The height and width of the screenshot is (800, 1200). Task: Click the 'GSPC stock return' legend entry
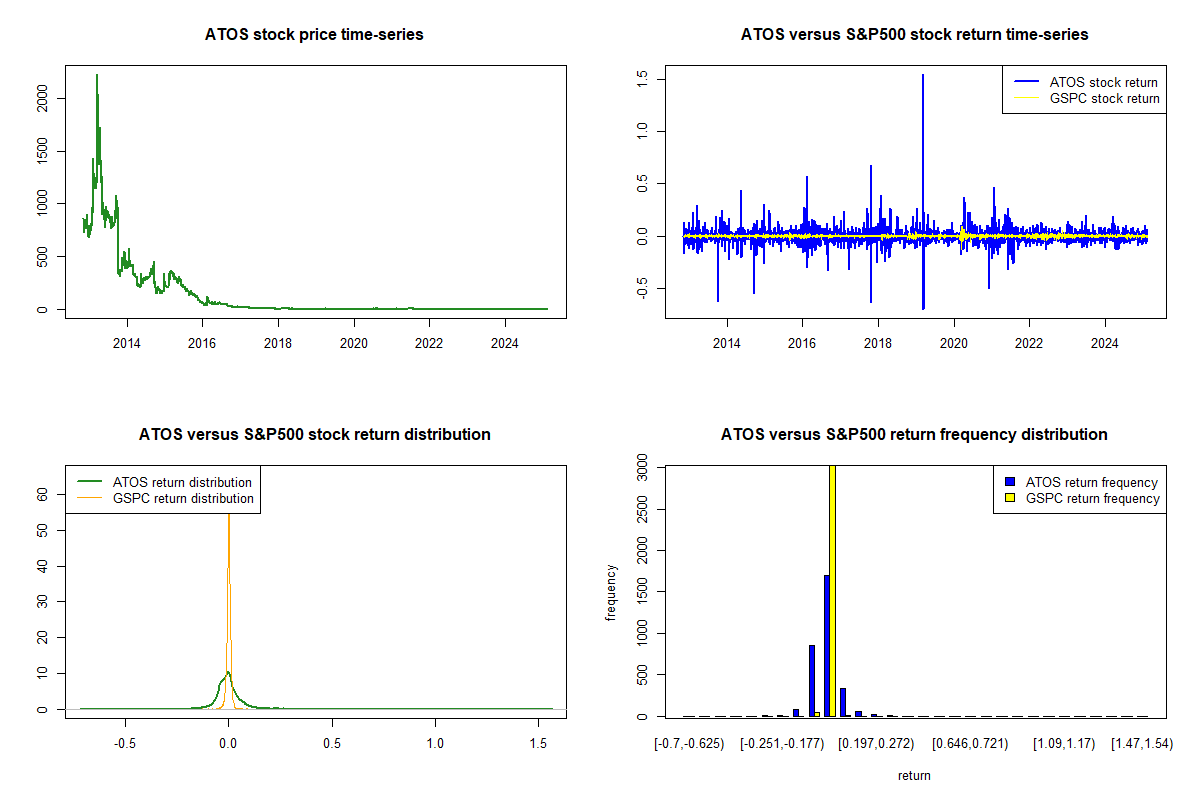[1104, 98]
